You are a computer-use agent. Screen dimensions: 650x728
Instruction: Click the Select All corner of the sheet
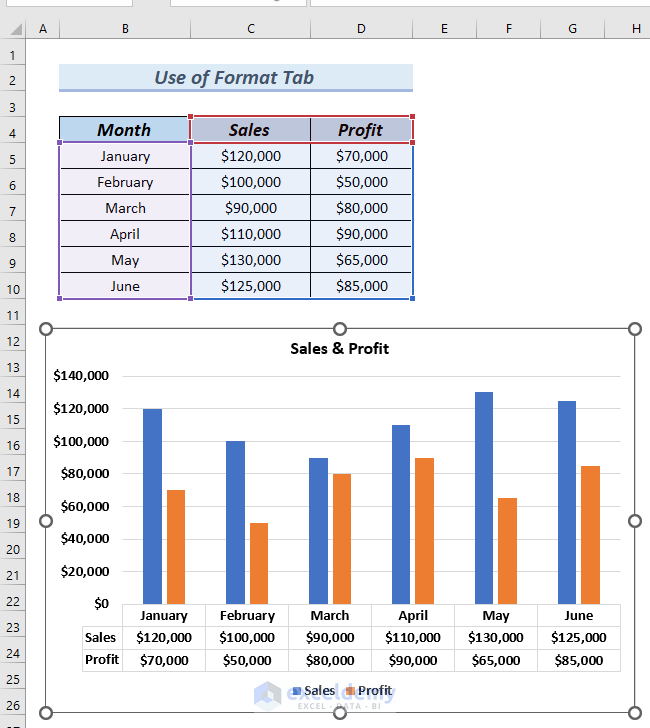click(14, 29)
